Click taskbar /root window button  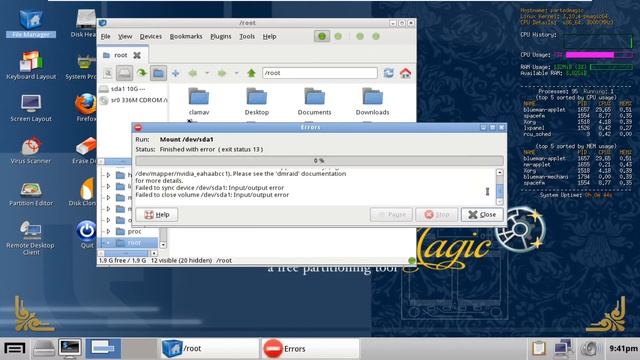point(210,349)
